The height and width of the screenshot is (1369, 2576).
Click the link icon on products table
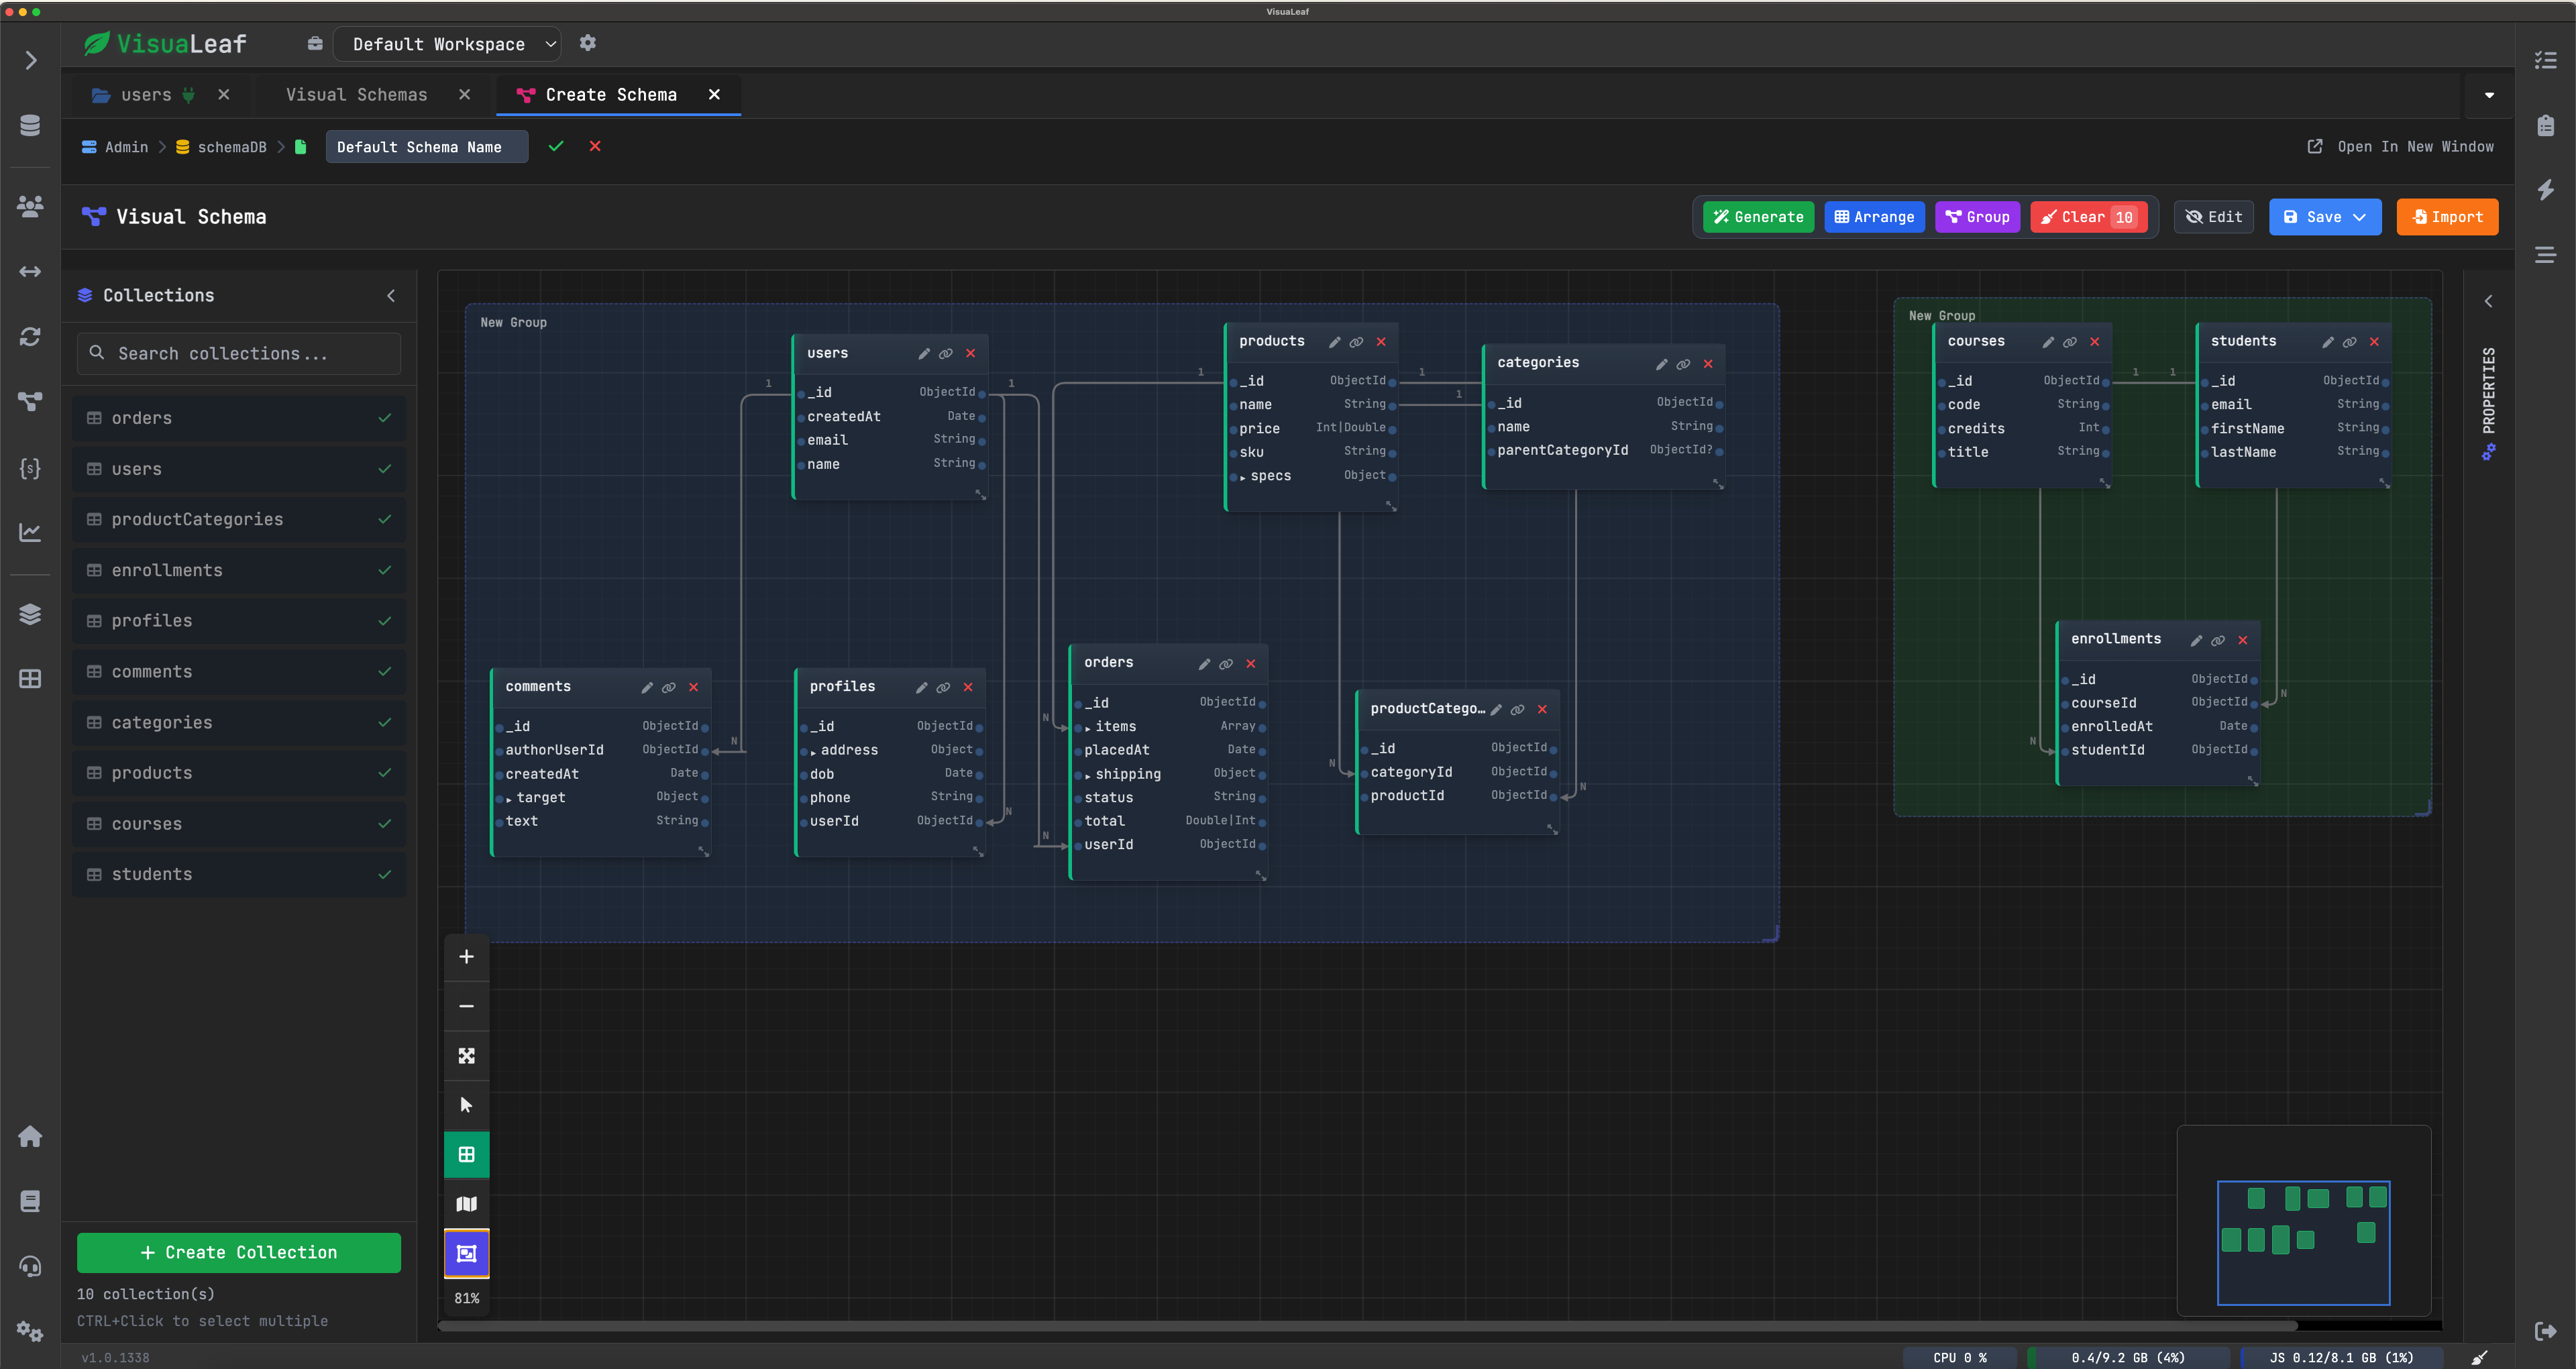pyautogui.click(x=1356, y=342)
